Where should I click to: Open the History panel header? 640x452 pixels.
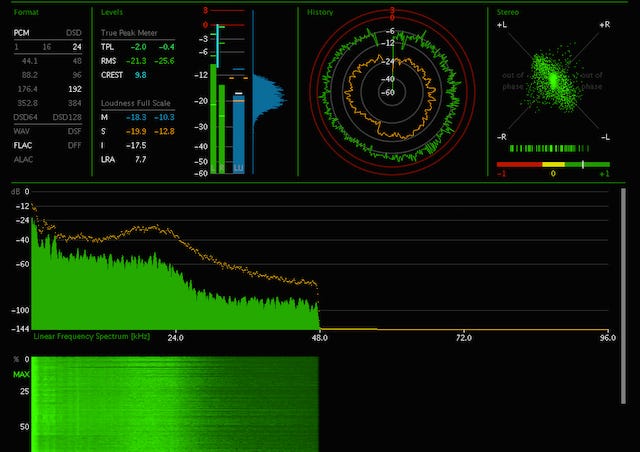pos(320,12)
